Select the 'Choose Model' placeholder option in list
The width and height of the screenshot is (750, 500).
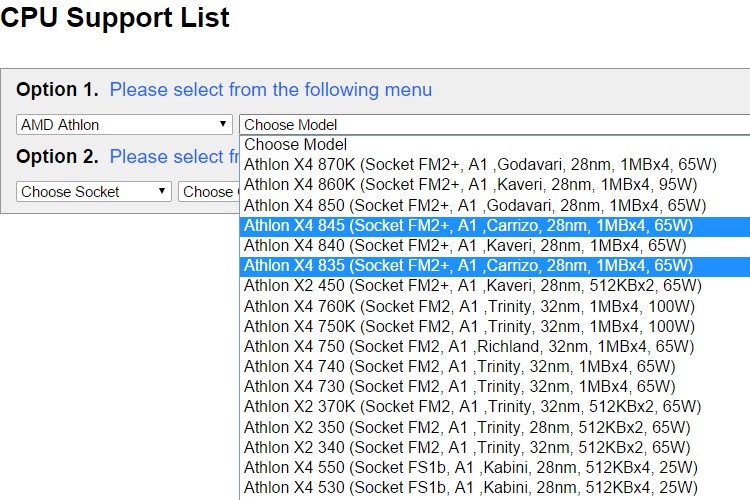coord(495,144)
